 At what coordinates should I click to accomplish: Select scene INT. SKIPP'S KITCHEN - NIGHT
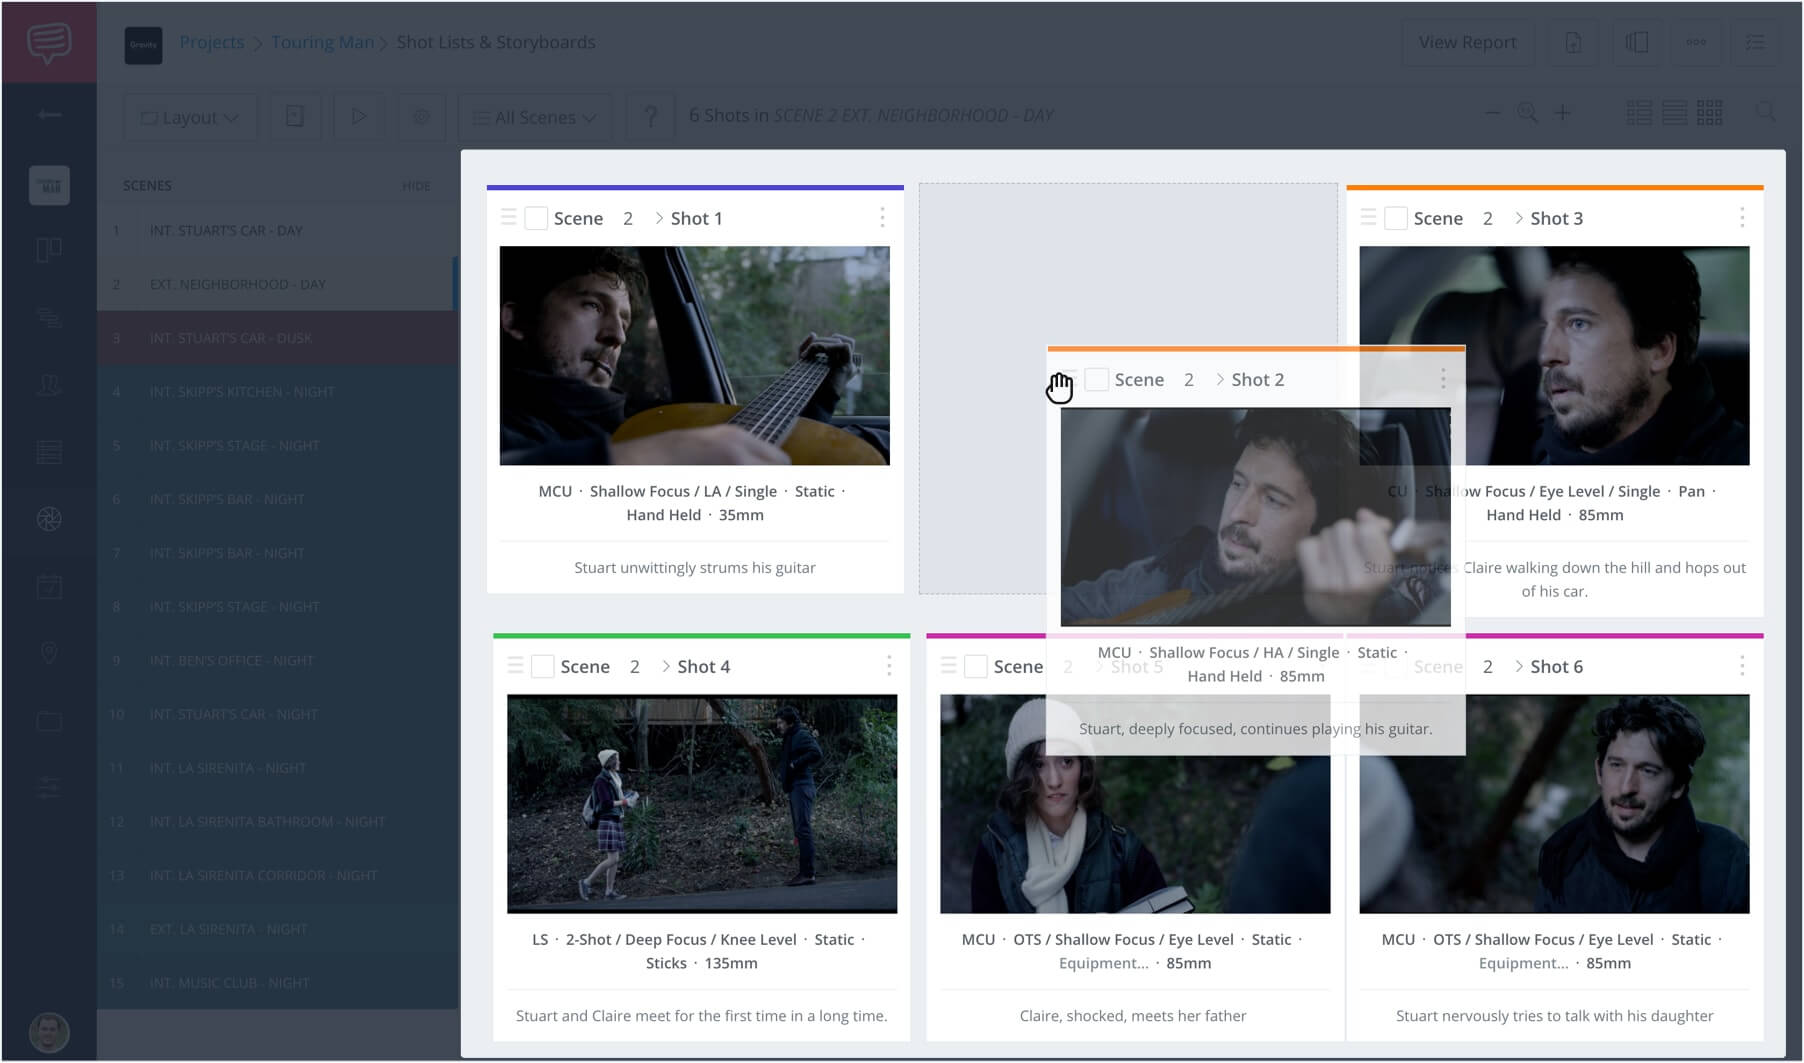tap(277, 392)
